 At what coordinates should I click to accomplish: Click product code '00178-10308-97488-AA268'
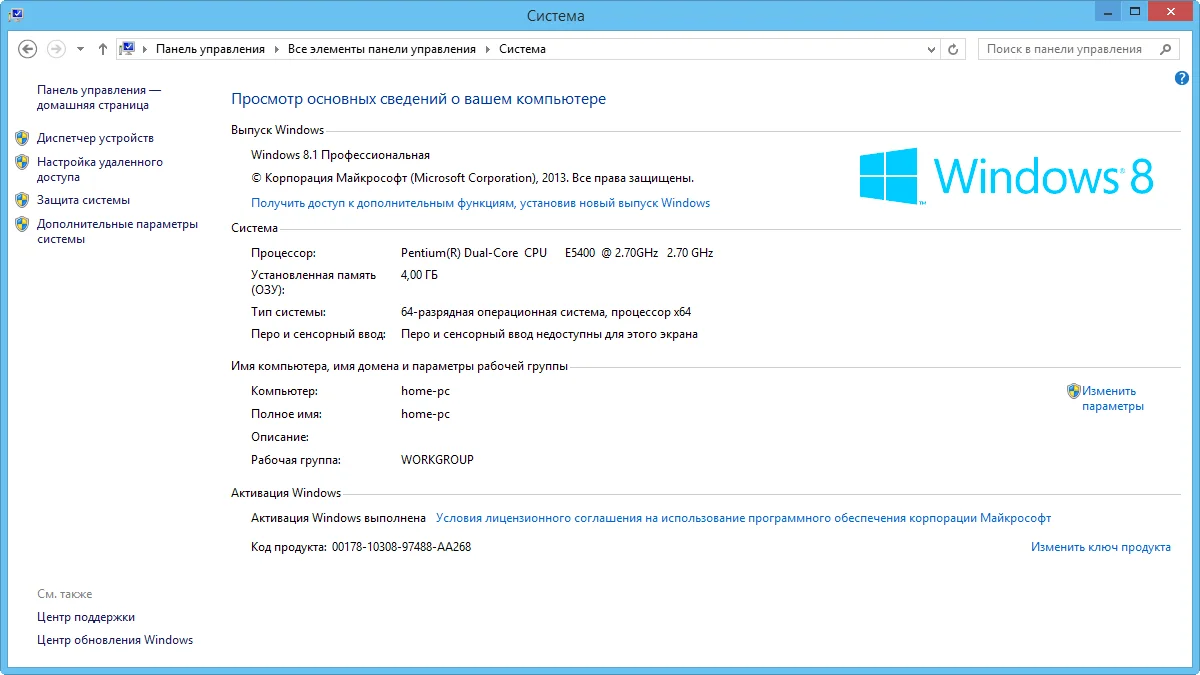401,547
